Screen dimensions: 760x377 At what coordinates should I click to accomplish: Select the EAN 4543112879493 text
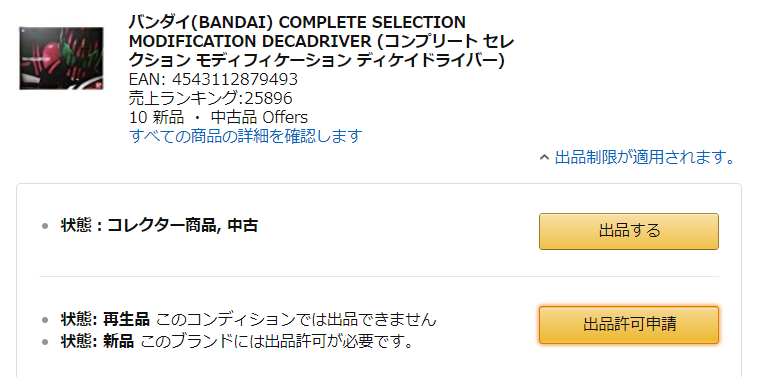(x=213, y=79)
